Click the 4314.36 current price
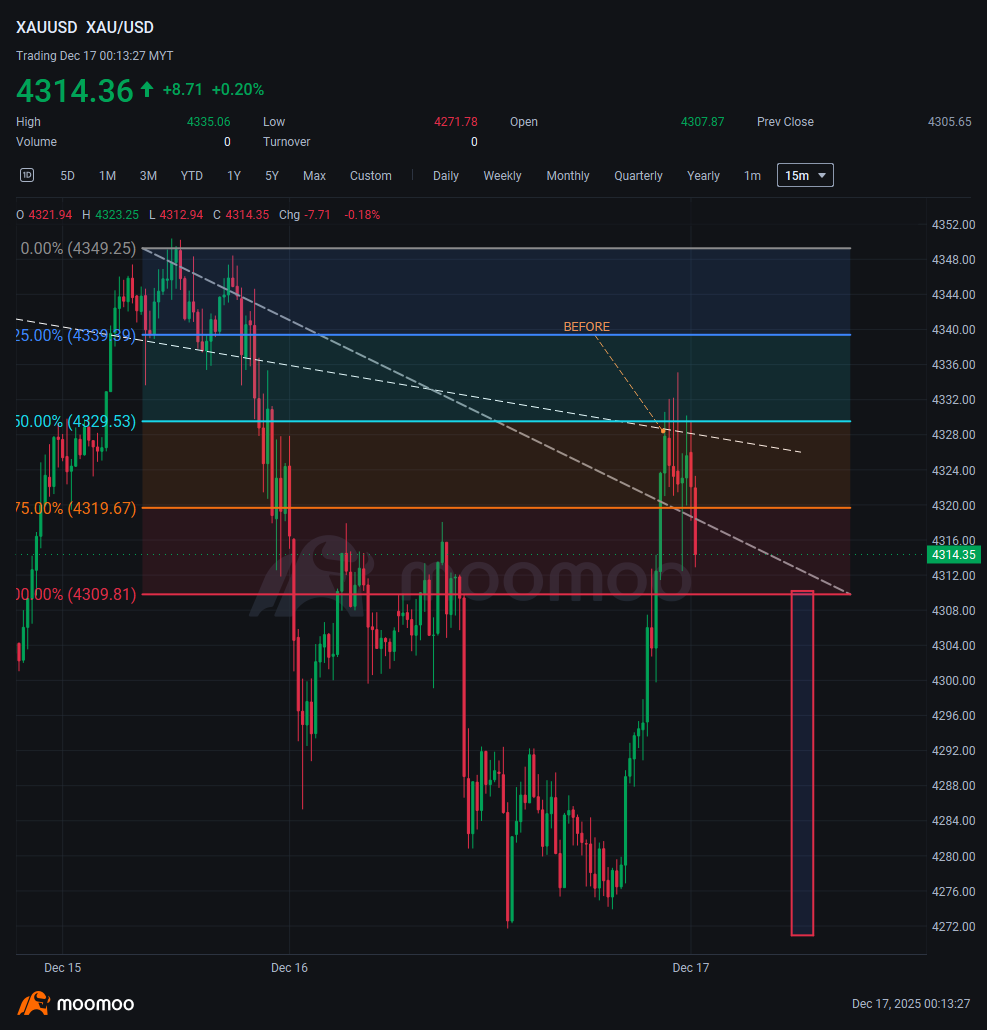 coord(75,91)
